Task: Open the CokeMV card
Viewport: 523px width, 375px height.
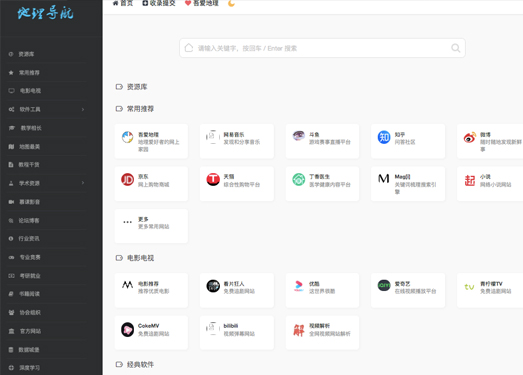Action: 151,333
